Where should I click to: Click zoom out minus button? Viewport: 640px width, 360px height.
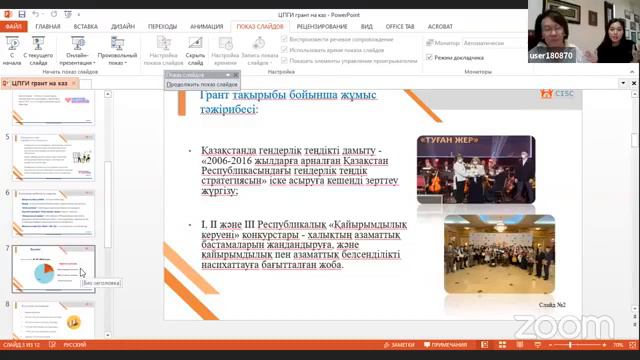pos(550,345)
